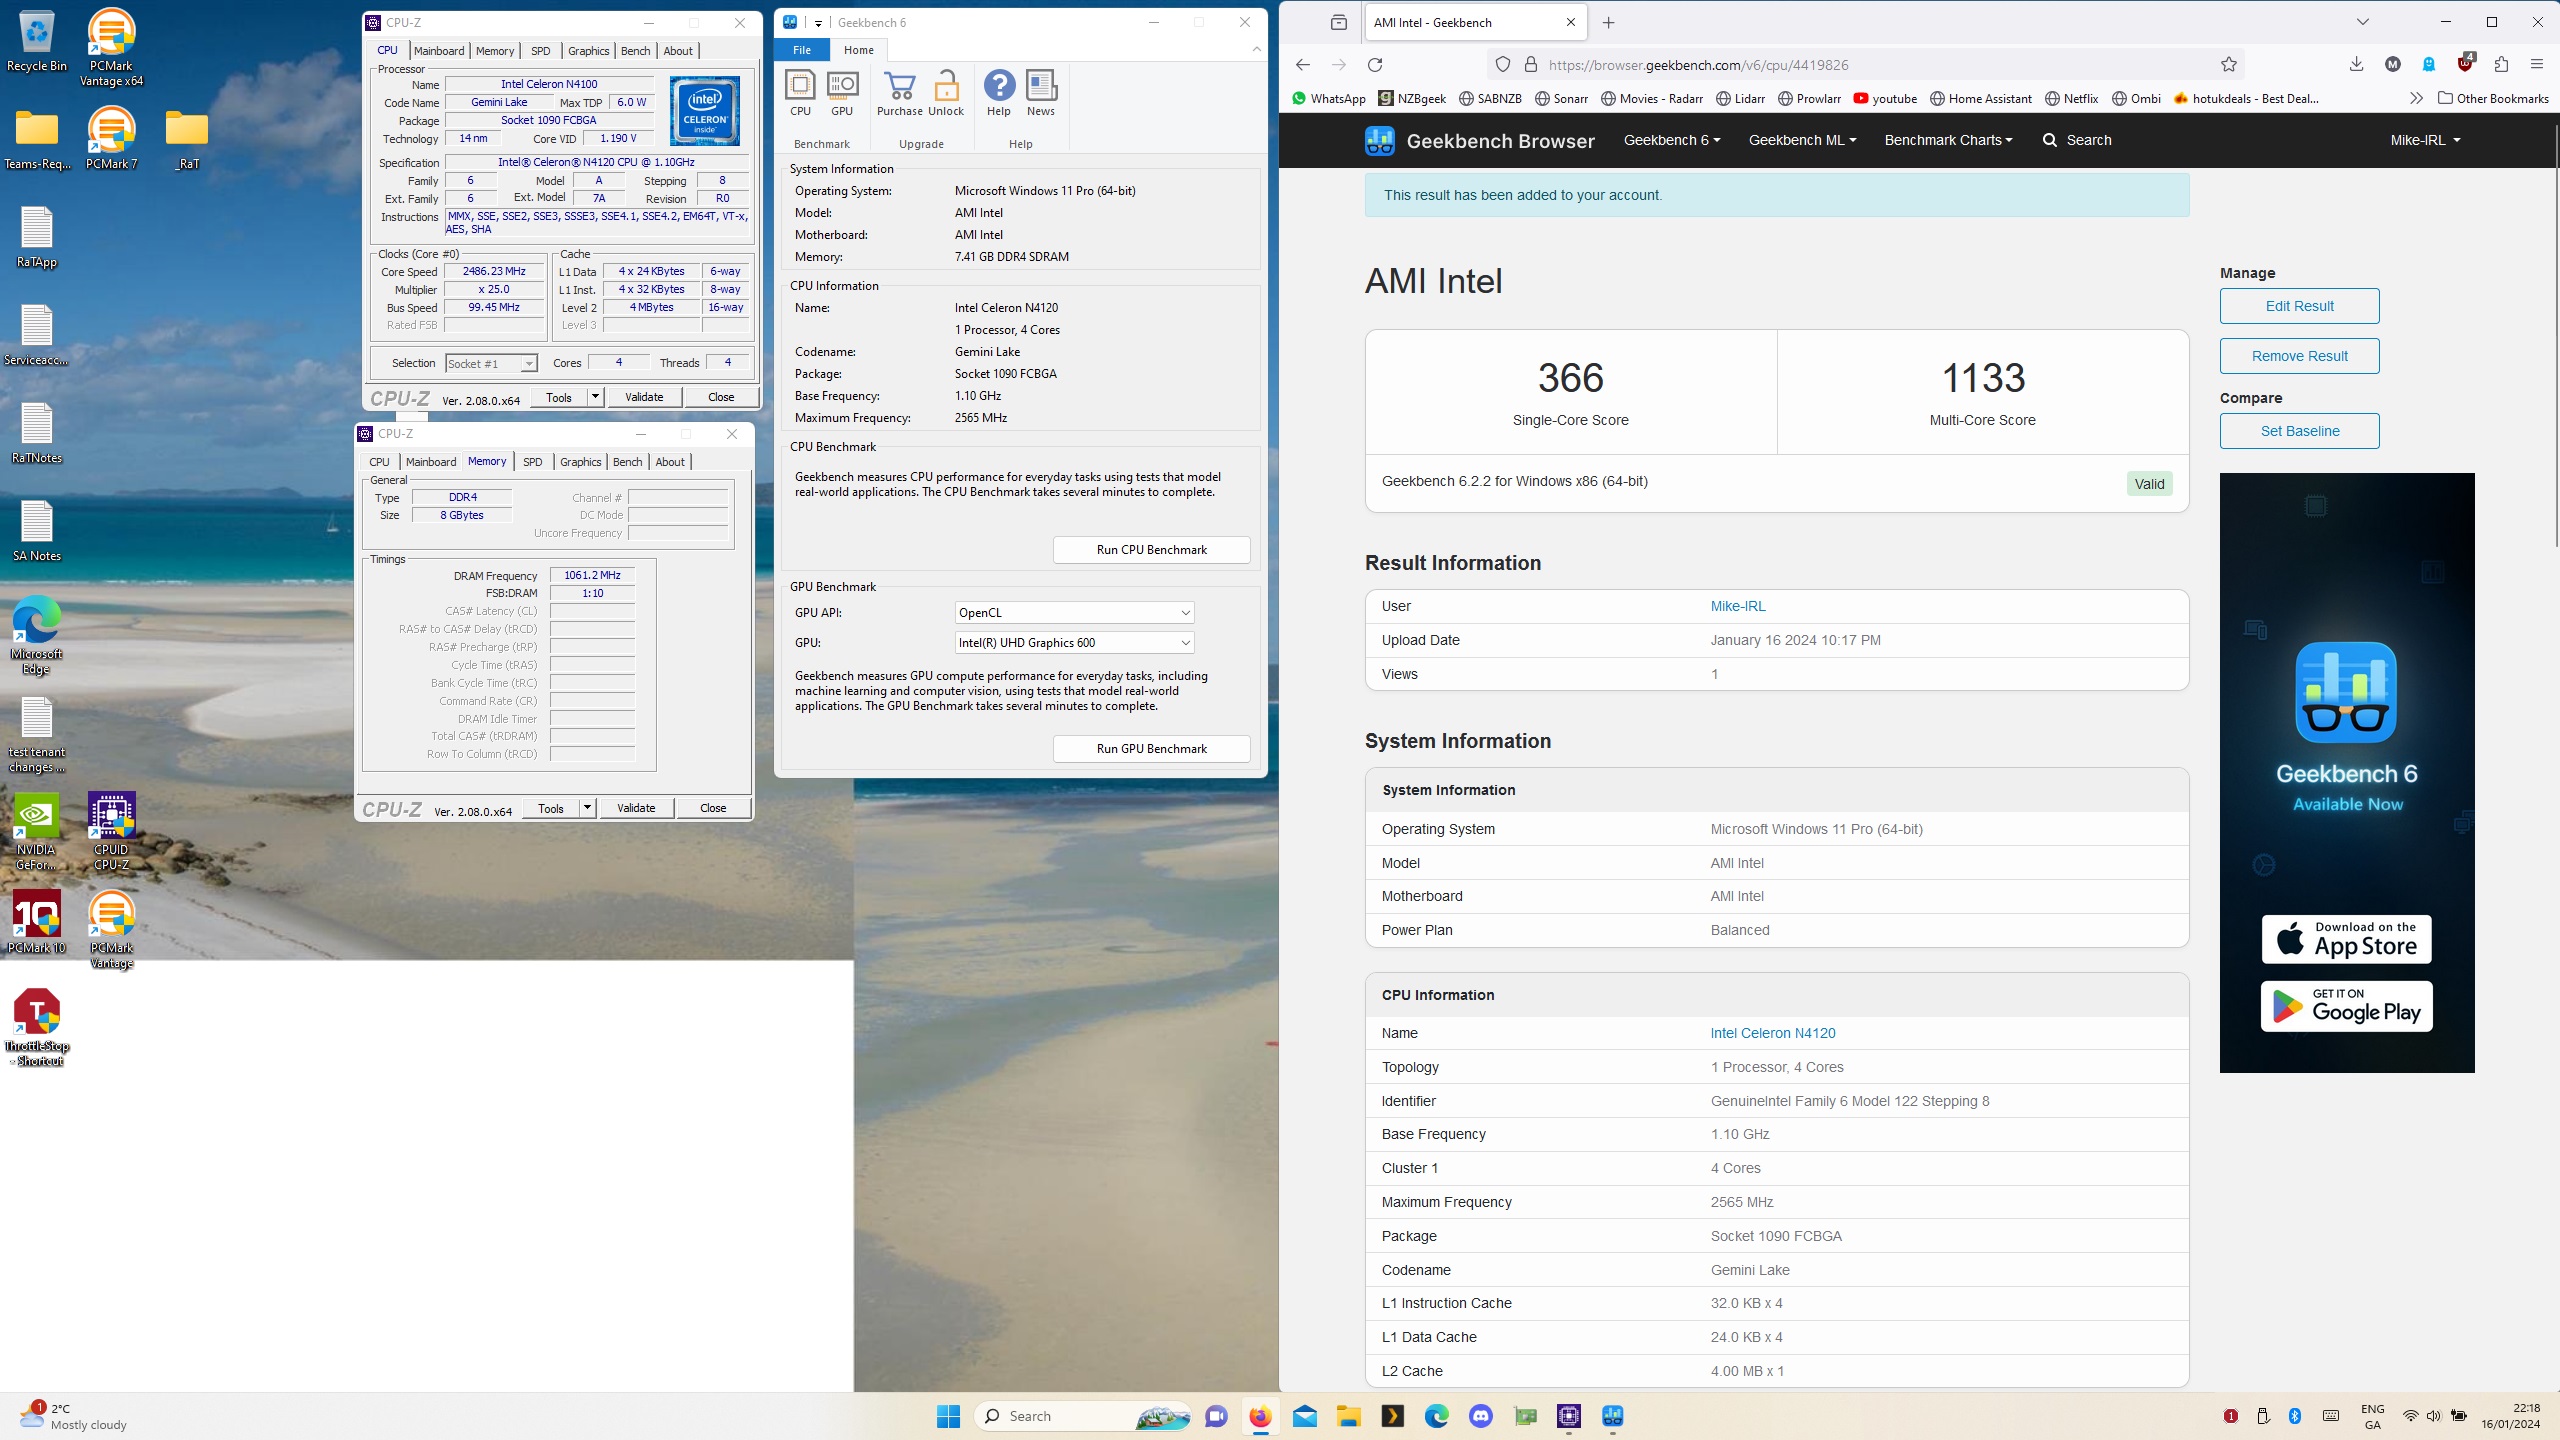Open the Search link in Geekbench Browser nav

2077,141
